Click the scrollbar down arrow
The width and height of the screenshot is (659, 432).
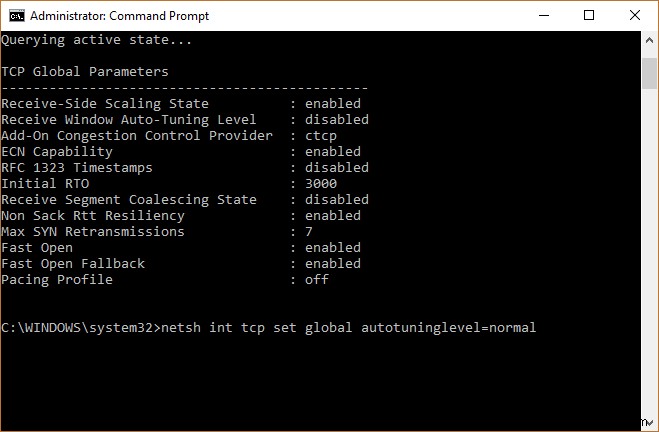pos(649,422)
